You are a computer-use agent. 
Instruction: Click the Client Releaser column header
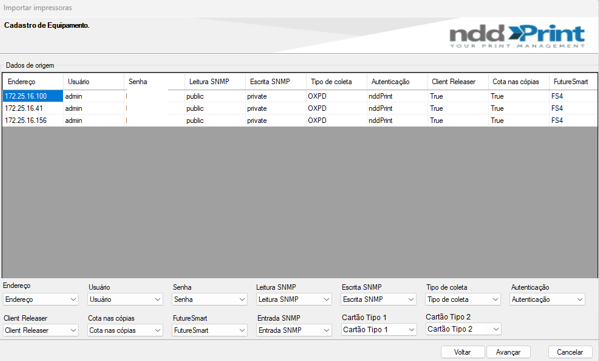coord(458,82)
